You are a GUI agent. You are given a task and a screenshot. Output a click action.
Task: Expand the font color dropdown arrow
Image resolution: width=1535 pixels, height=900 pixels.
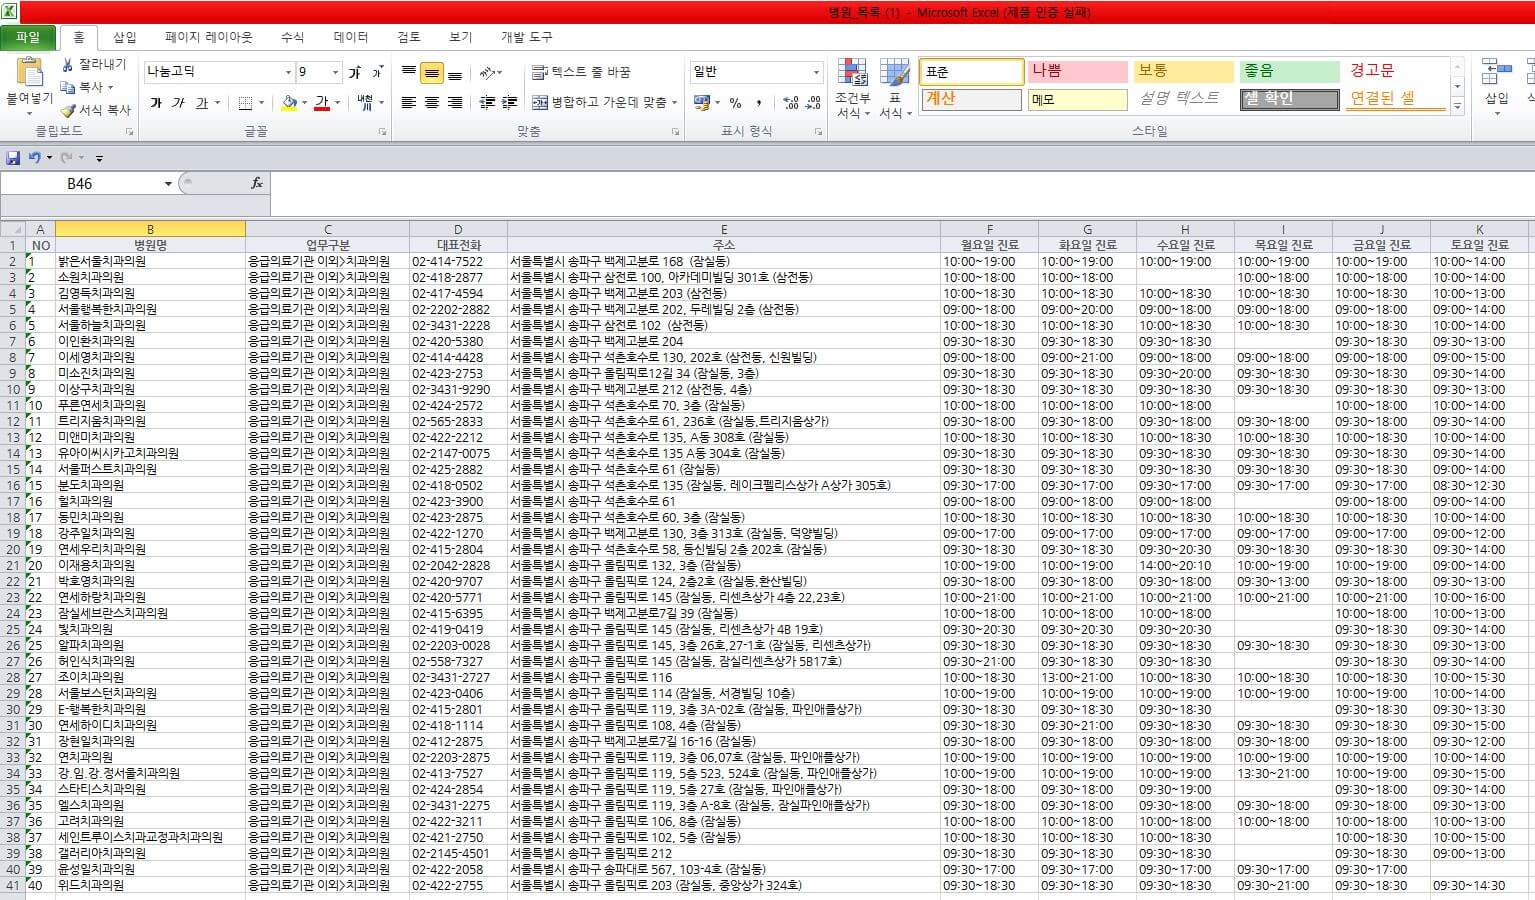(x=337, y=102)
